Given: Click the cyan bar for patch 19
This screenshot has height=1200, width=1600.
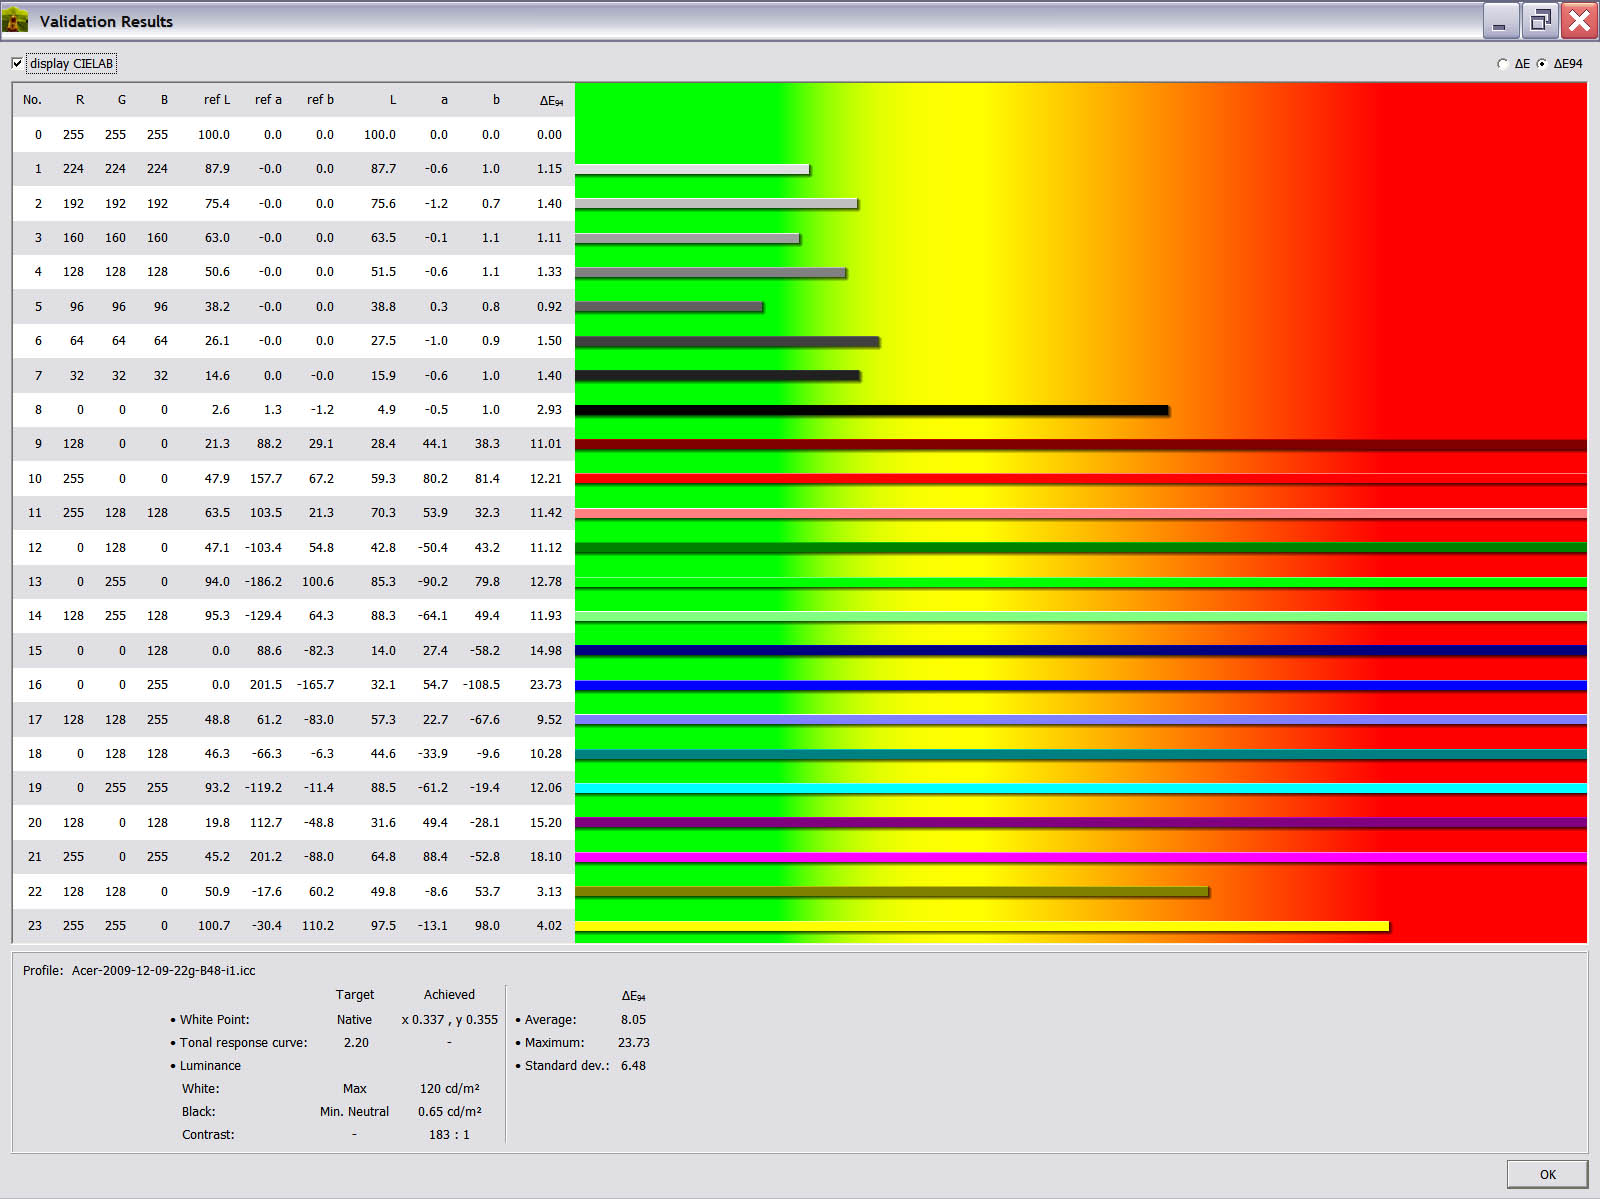Looking at the screenshot, I should tap(1080, 789).
